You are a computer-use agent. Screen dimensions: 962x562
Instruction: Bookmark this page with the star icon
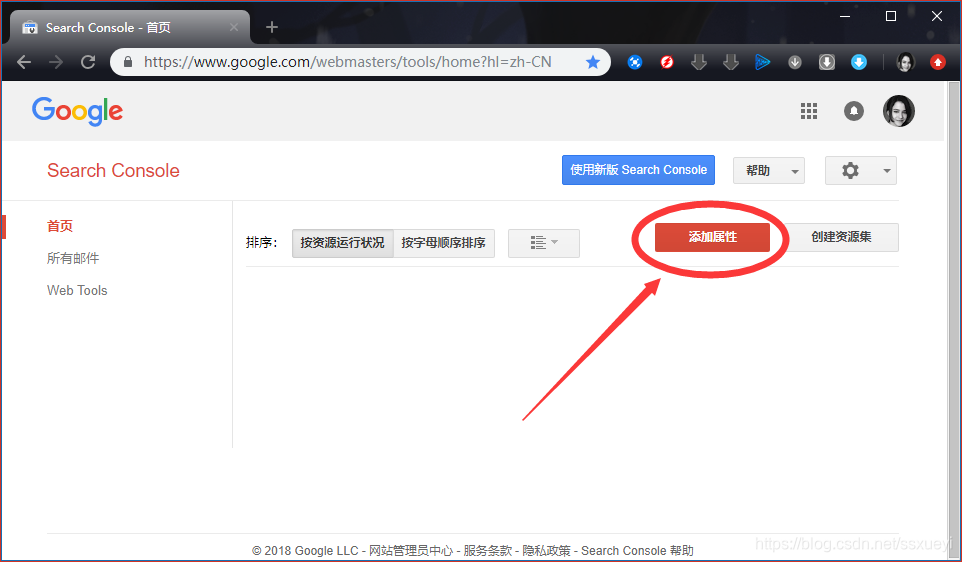(593, 62)
